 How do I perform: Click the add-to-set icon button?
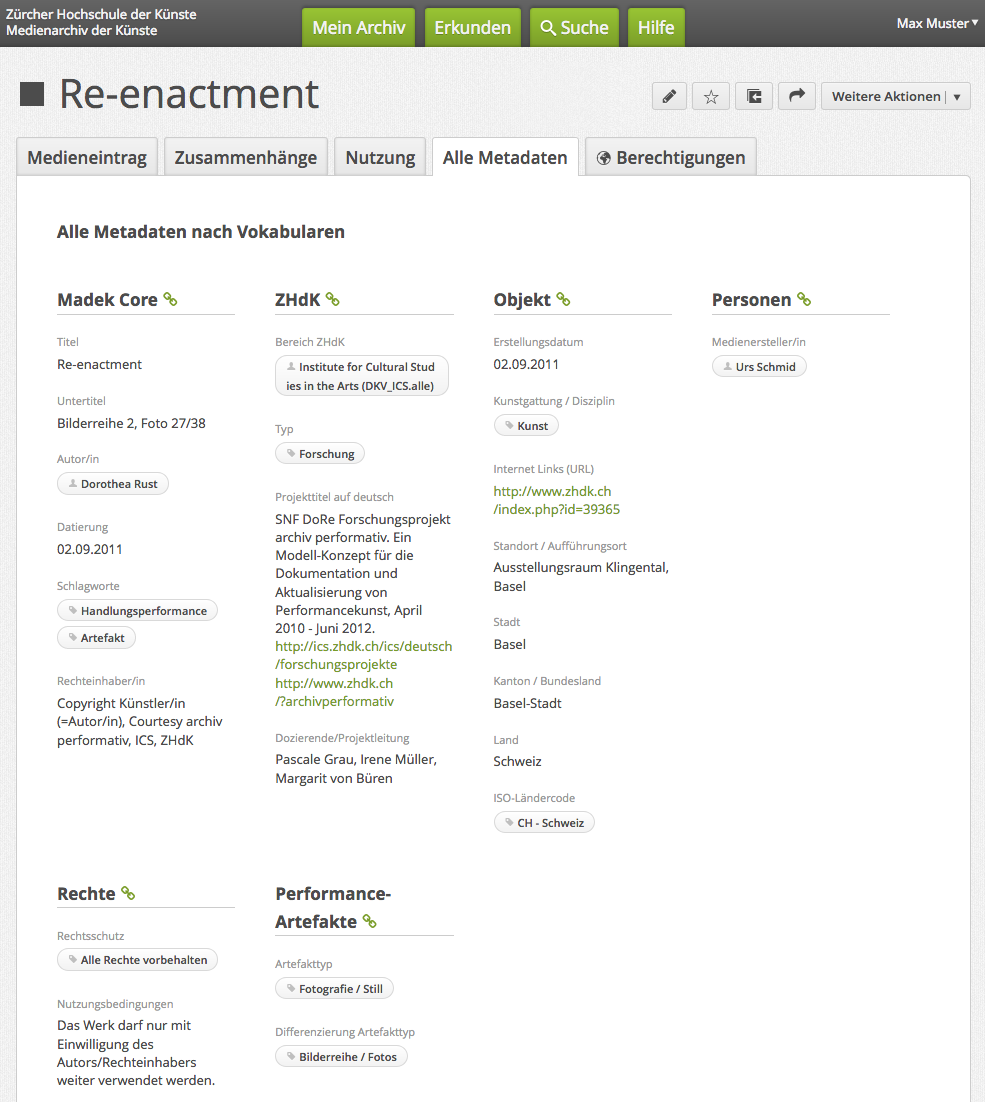pos(754,96)
